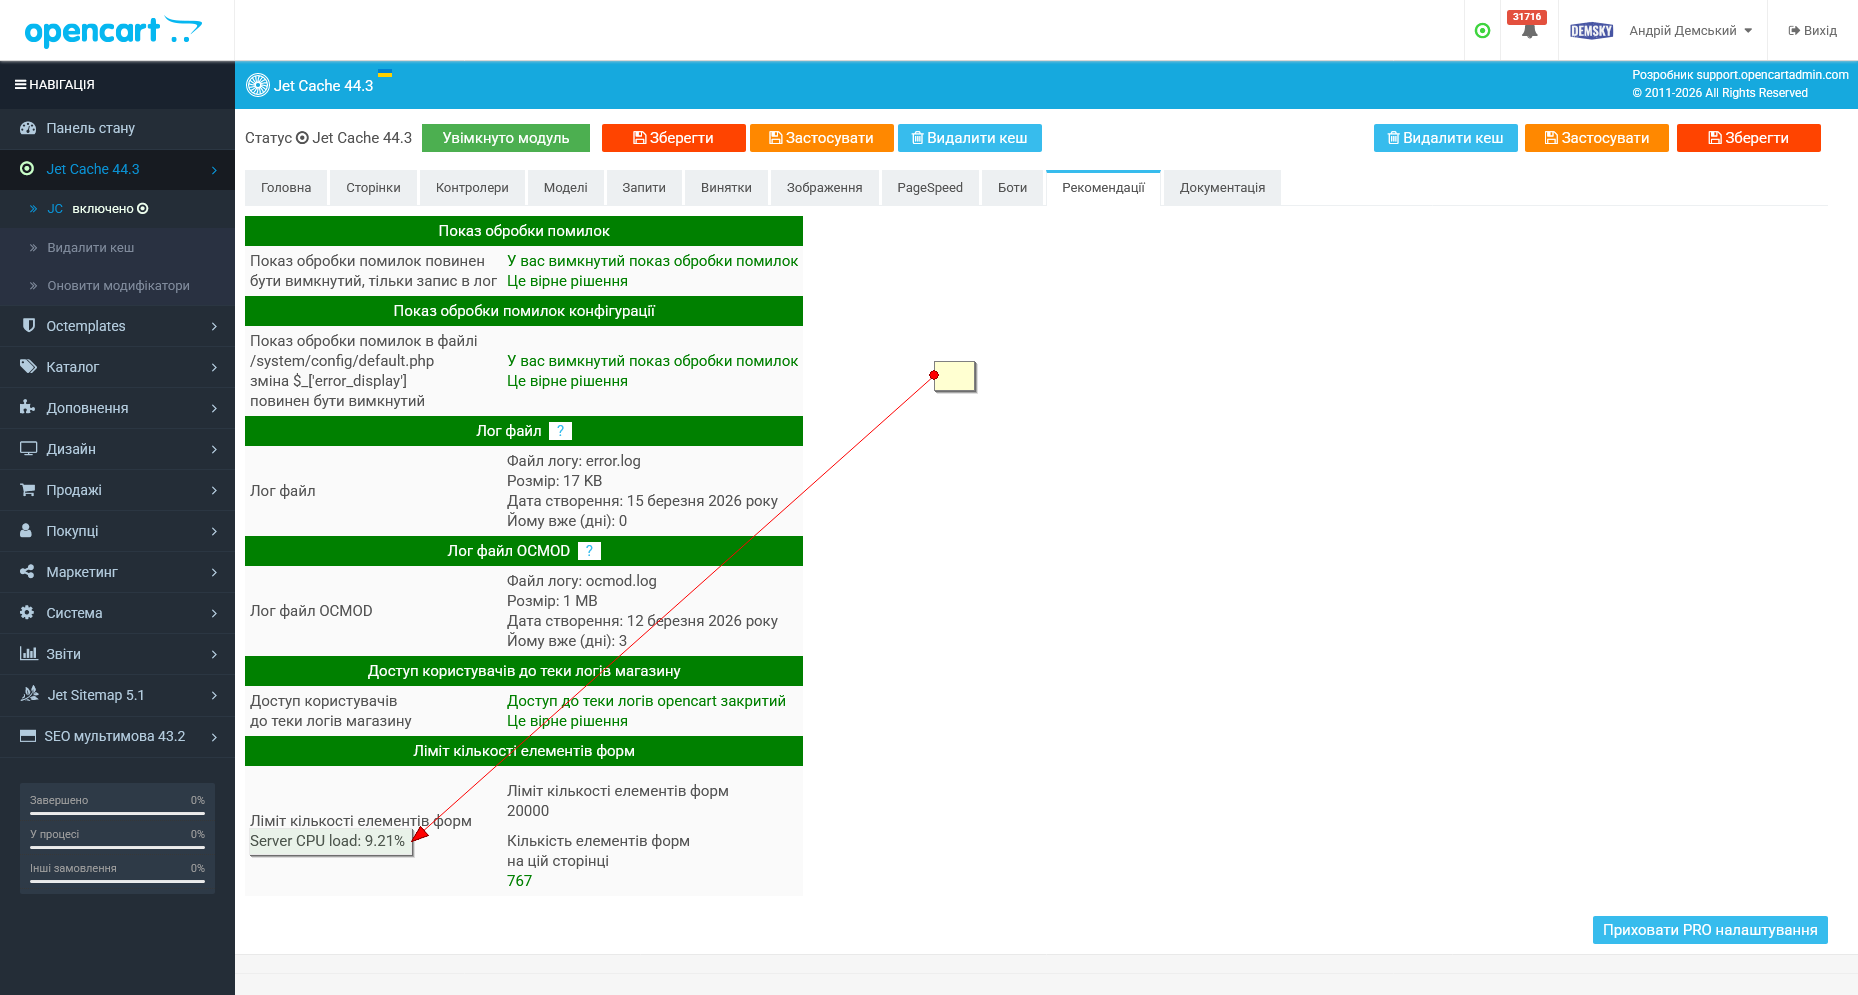Image resolution: width=1858 pixels, height=995 pixels.
Task: Click Зберегти next to Увімкнуто модуль
Action: point(674,138)
